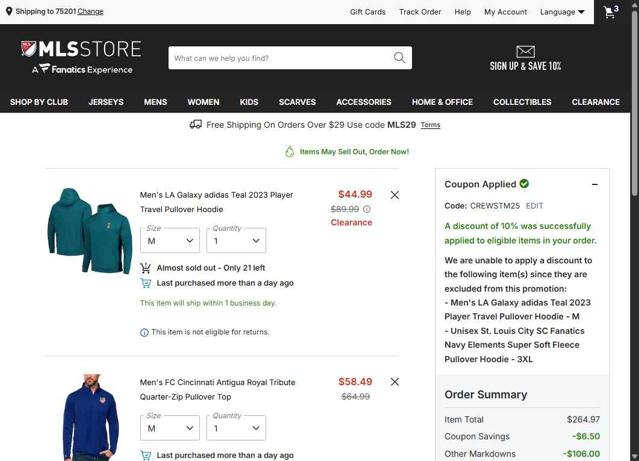Open the Home & Office menu
The height and width of the screenshot is (461, 639).
tap(442, 102)
